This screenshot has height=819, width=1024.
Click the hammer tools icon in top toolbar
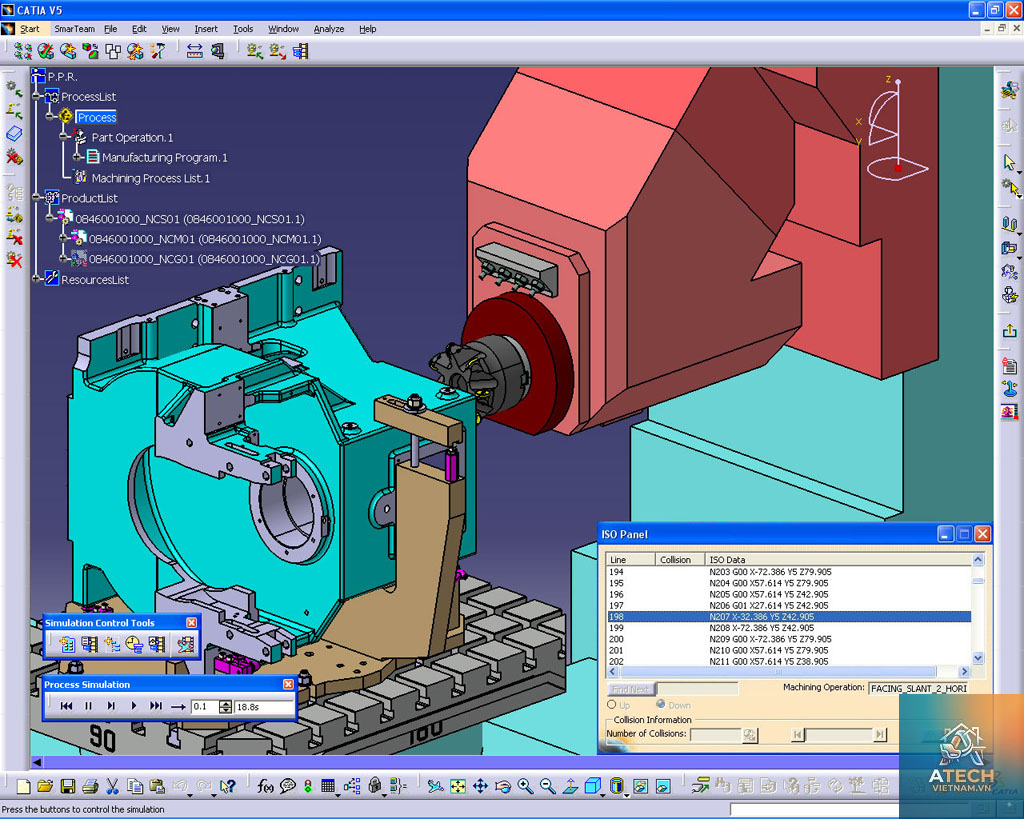(x=158, y=51)
